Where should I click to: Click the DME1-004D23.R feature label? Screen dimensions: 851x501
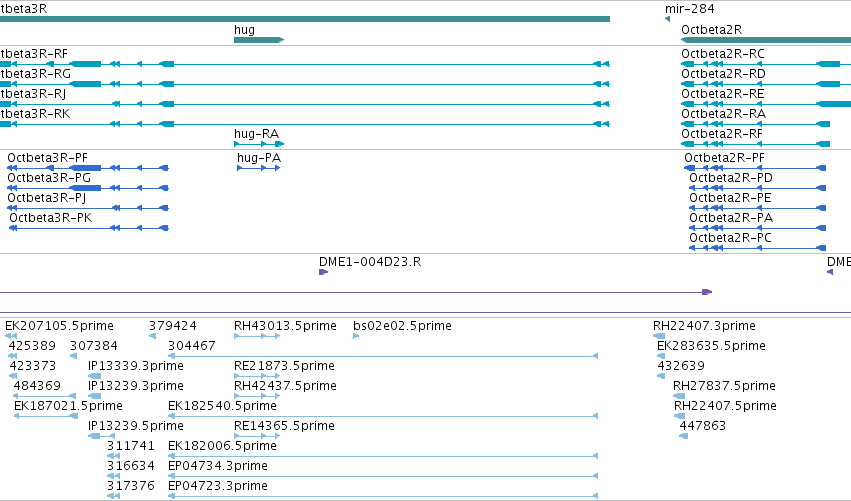tap(370, 262)
